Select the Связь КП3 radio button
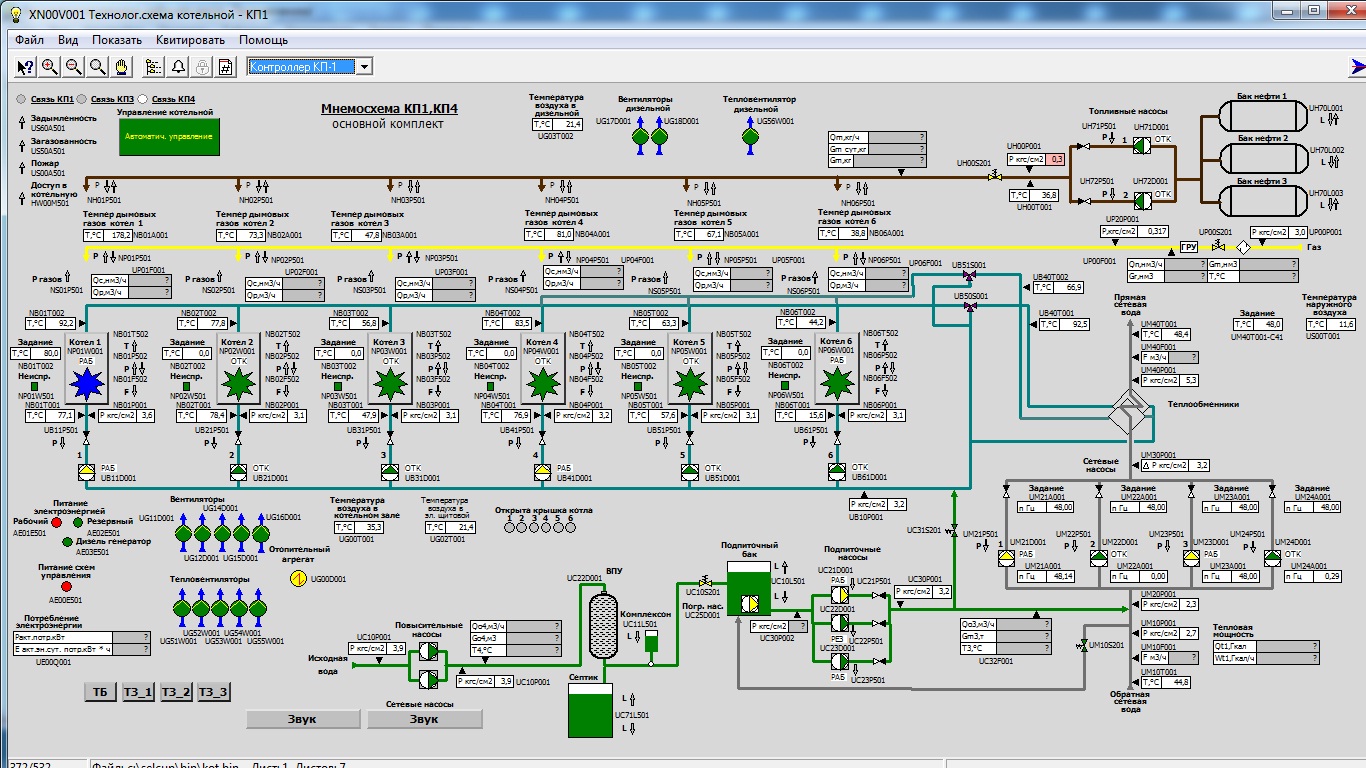This screenshot has width=1366, height=768. point(82,100)
